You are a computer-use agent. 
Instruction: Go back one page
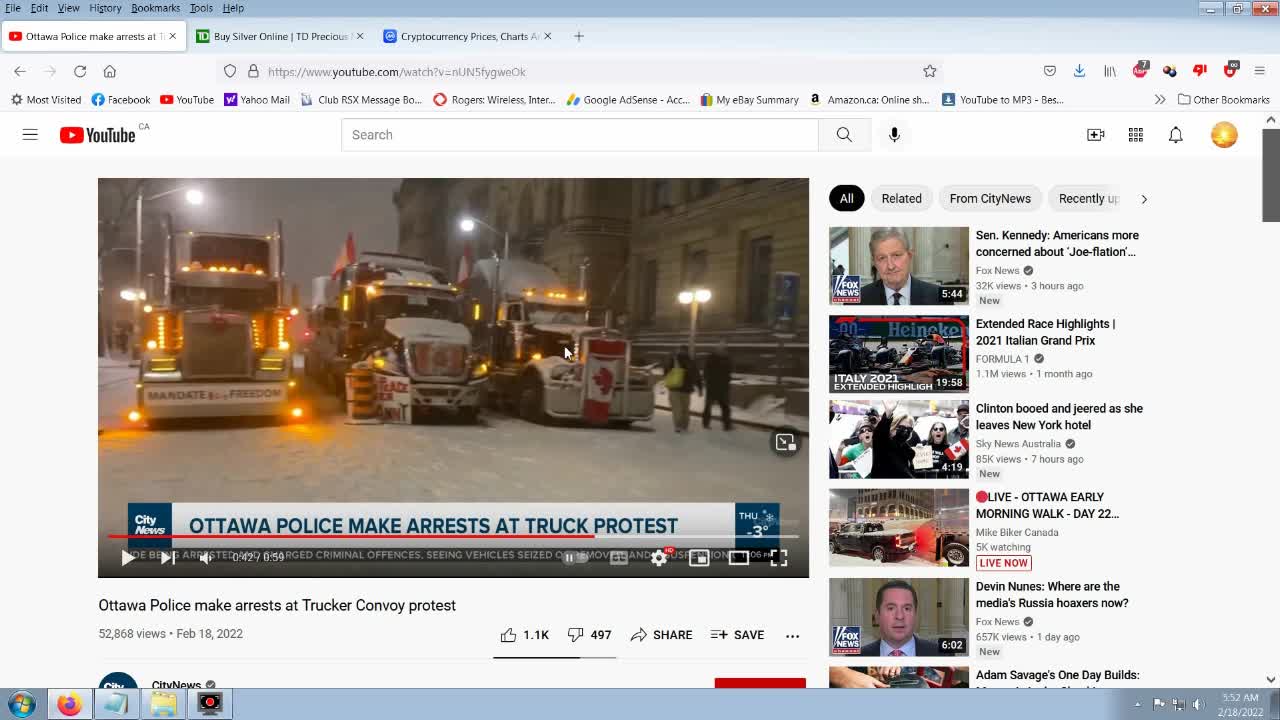20,71
